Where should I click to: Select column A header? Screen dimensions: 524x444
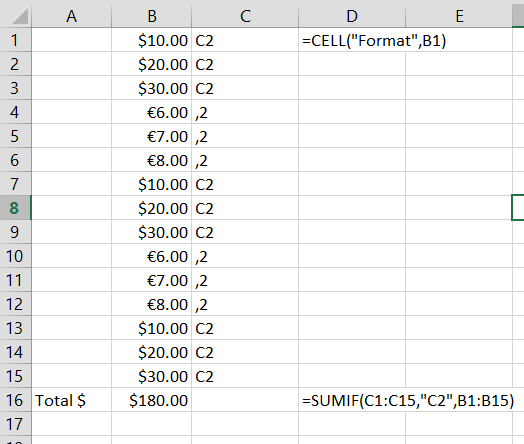click(x=72, y=16)
